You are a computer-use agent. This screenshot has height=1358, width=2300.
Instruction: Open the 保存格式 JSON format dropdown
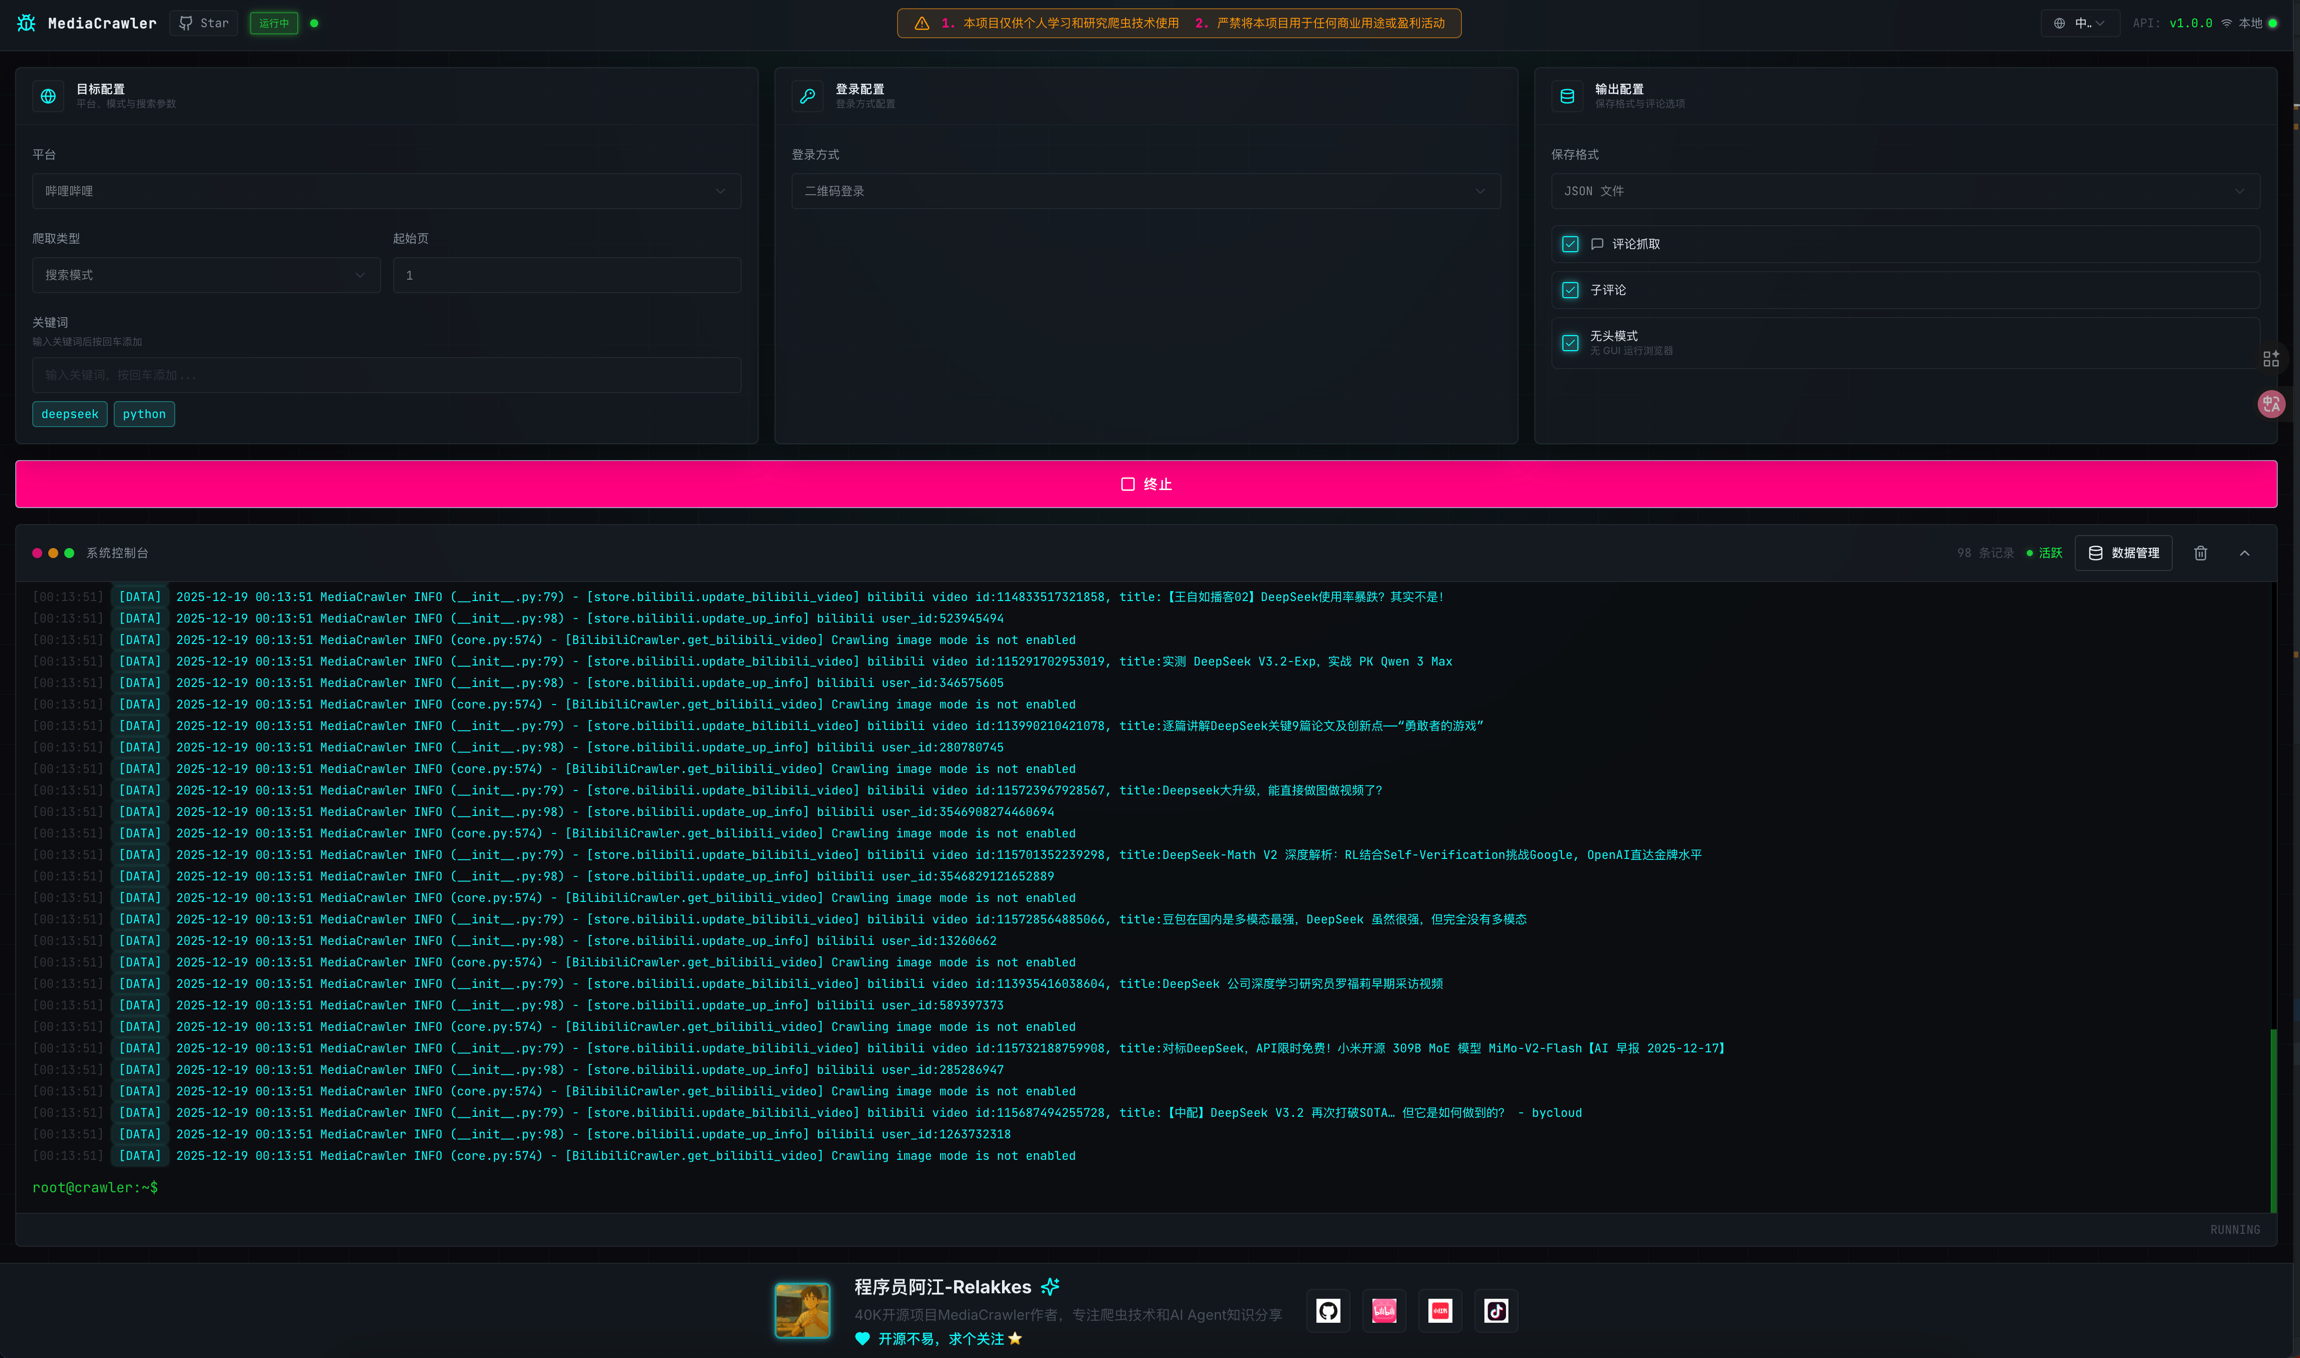pyautogui.click(x=1903, y=190)
